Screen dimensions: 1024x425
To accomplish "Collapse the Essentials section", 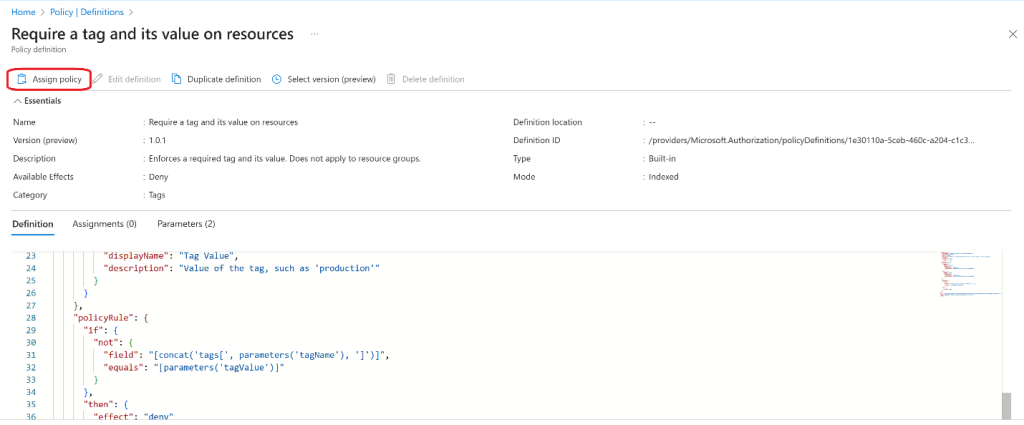I will (17, 101).
